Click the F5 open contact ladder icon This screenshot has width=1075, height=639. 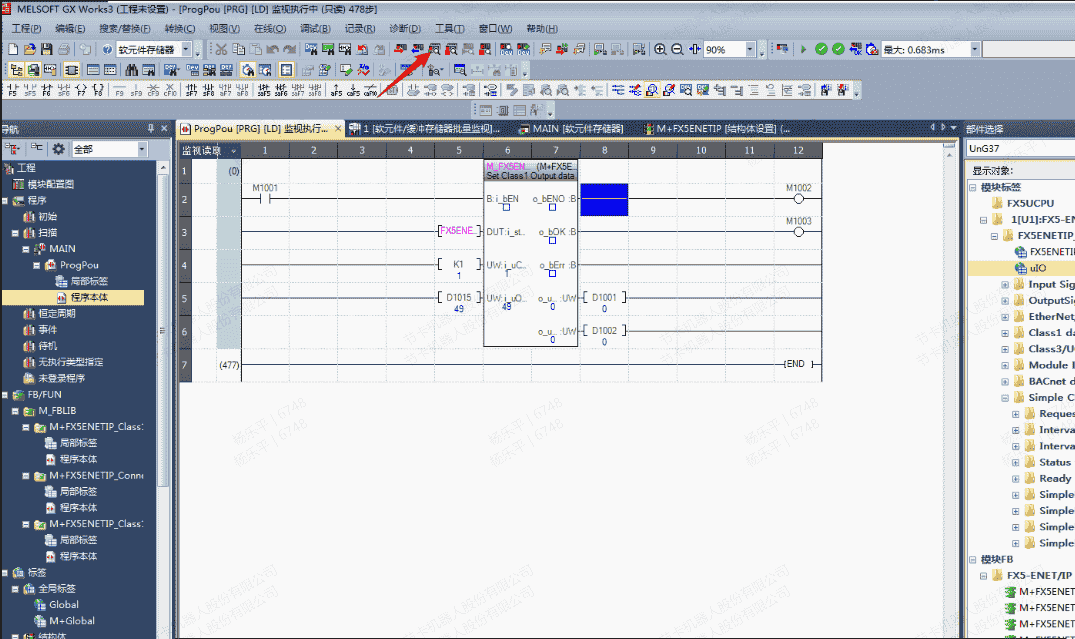[13, 90]
